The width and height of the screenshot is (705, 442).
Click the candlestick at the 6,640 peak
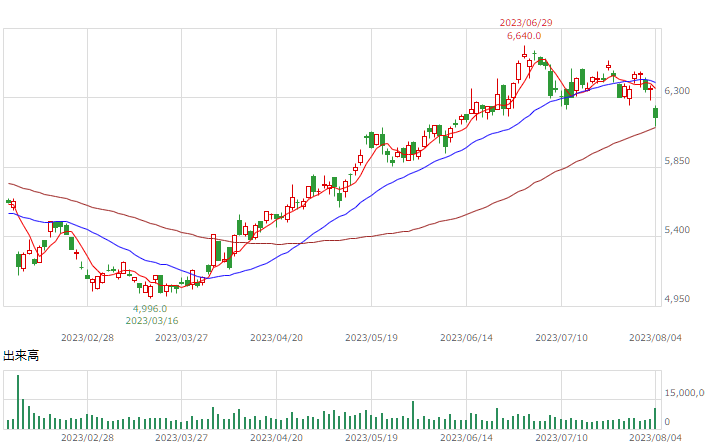pyautogui.click(x=524, y=52)
